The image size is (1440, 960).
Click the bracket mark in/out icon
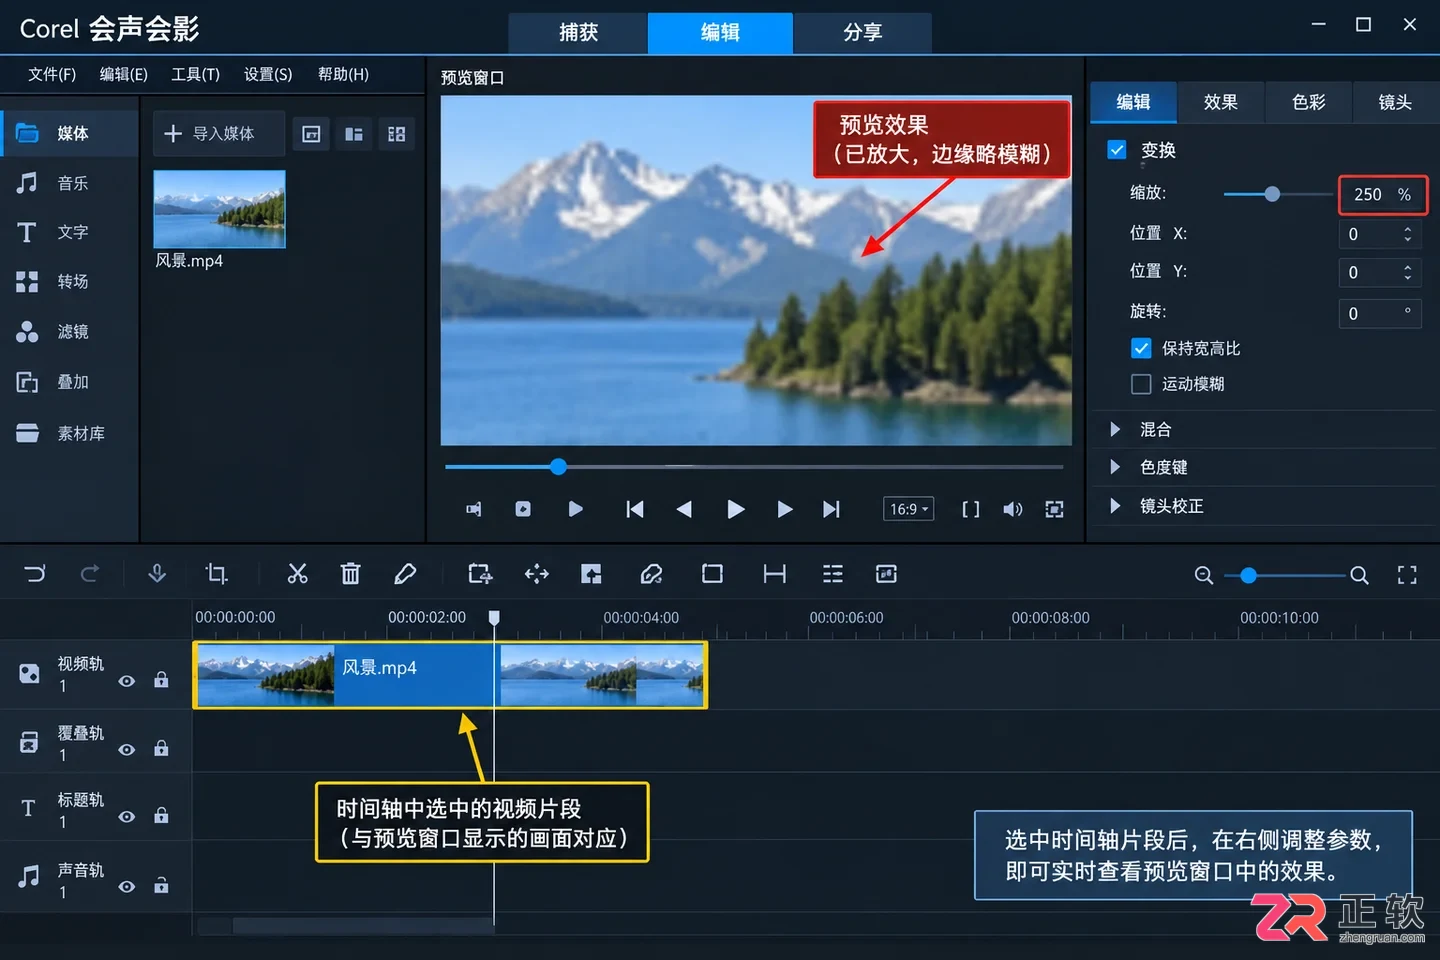[970, 509]
